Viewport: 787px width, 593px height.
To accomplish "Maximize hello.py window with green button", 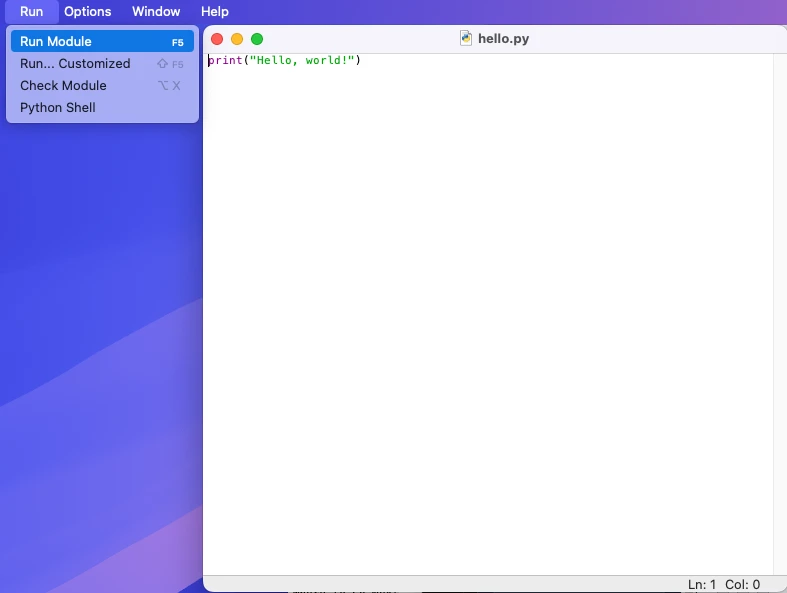I will [x=257, y=39].
